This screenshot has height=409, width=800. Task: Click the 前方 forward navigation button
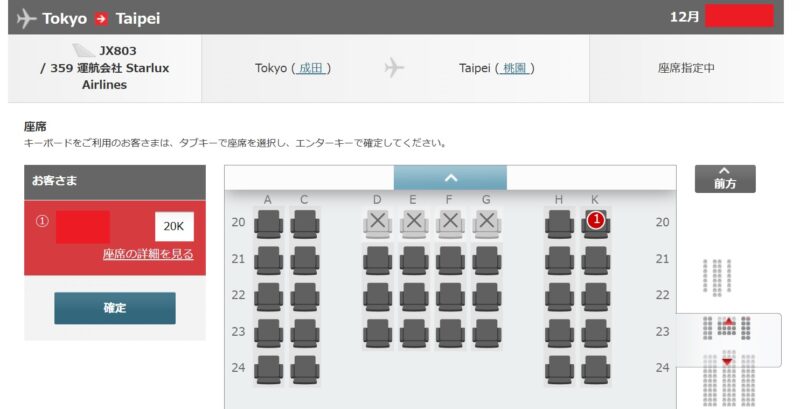tap(725, 179)
